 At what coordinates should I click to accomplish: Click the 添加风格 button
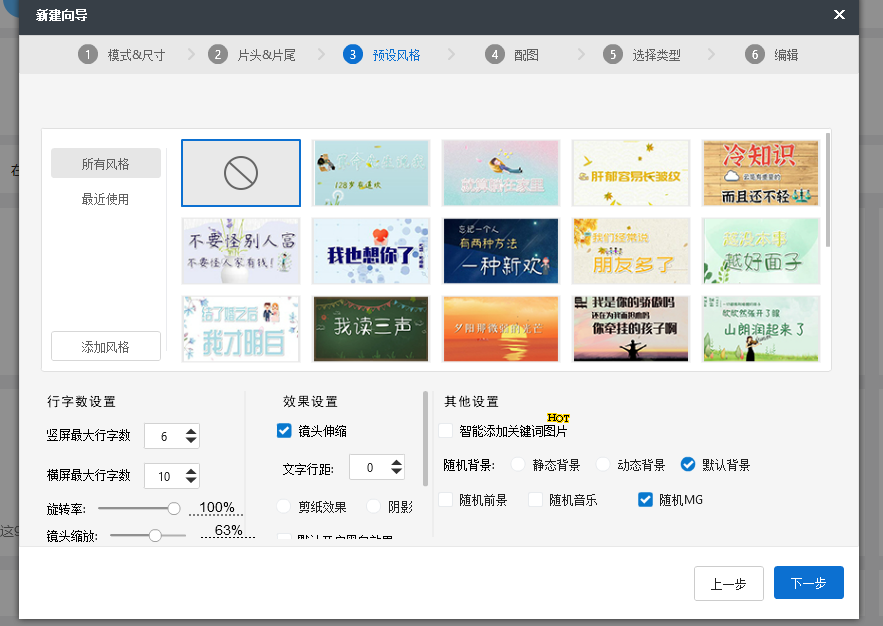point(106,346)
